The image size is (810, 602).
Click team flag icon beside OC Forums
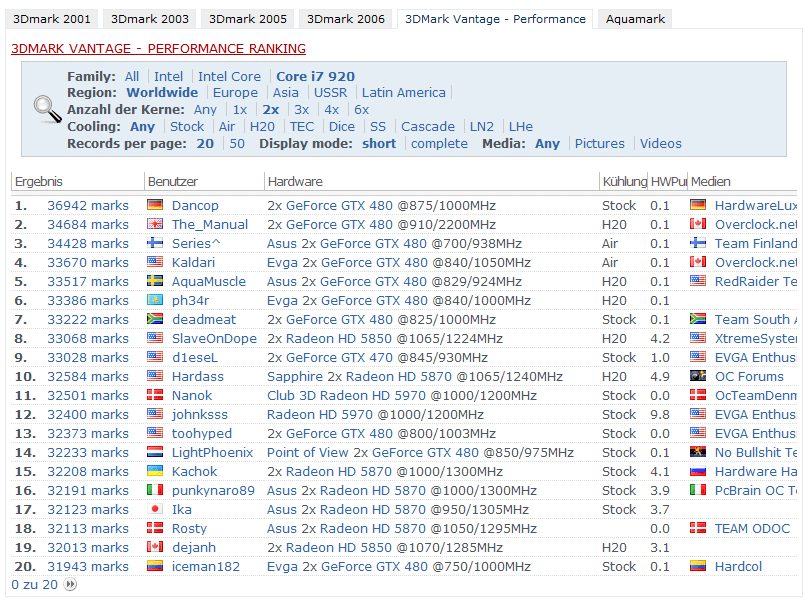click(x=698, y=376)
